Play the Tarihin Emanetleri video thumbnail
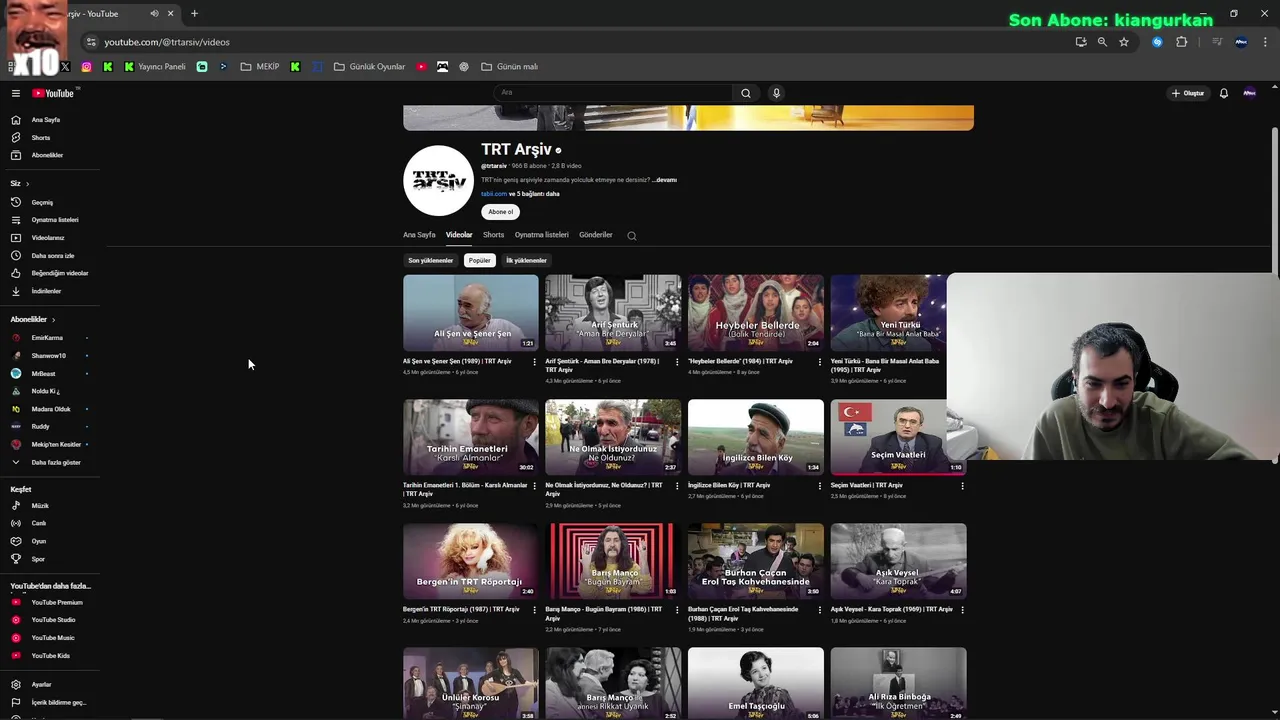This screenshot has width=1280, height=720. point(470,437)
